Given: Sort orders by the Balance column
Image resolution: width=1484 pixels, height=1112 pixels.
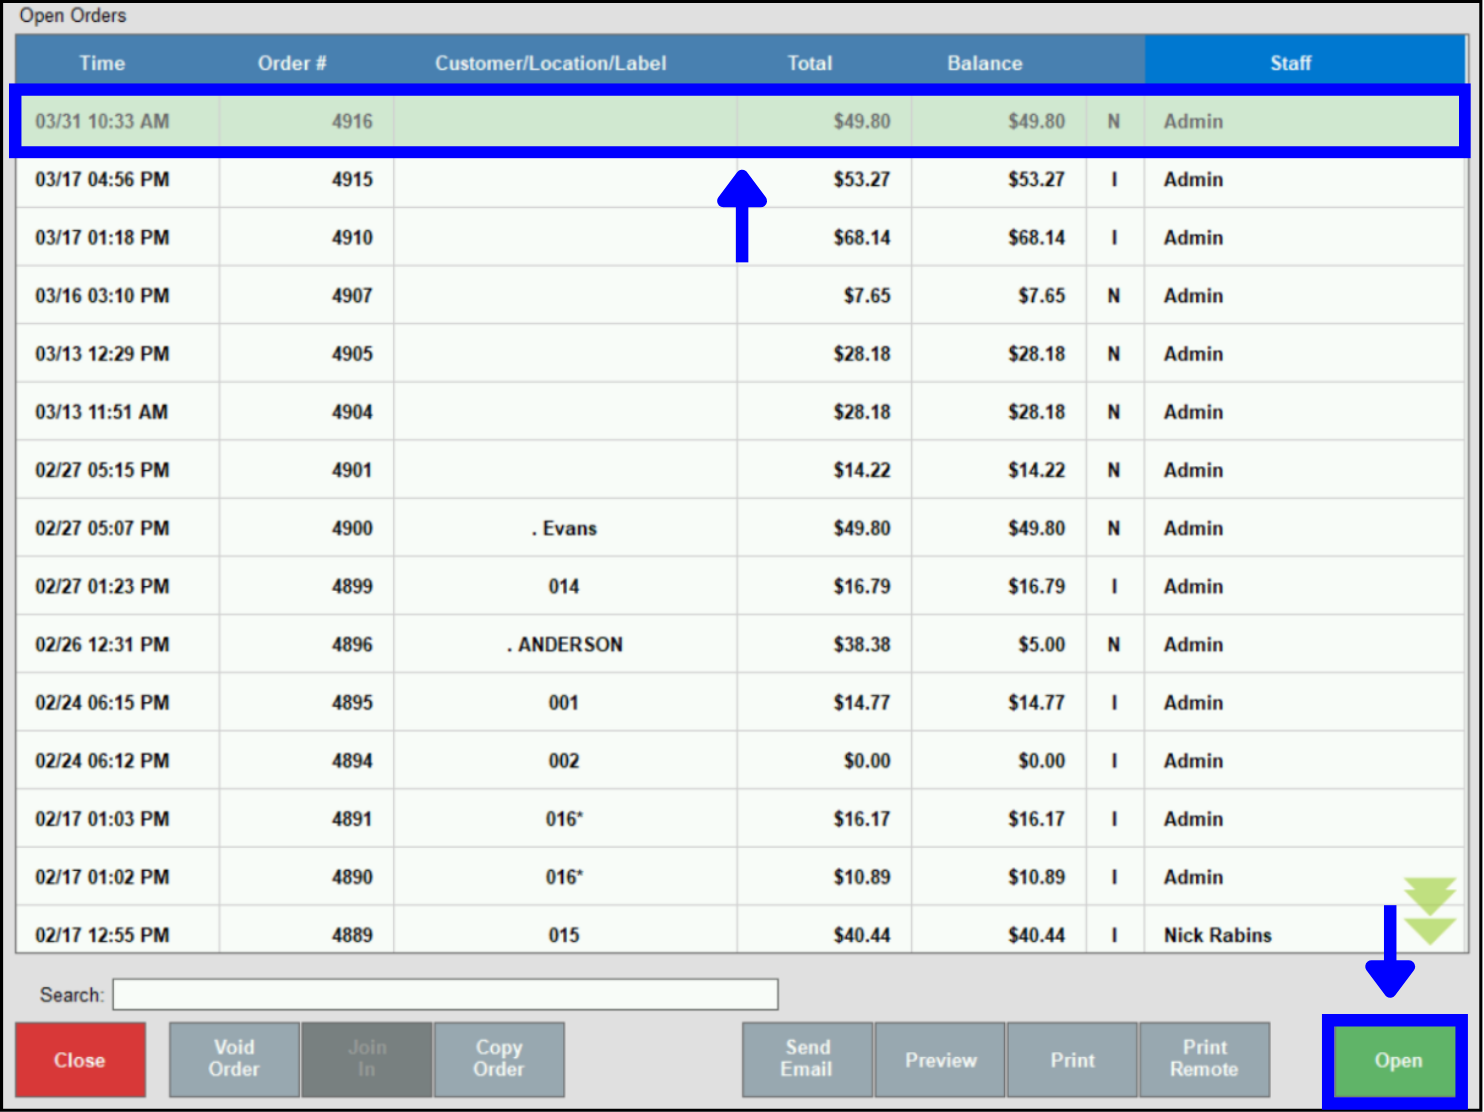Looking at the screenshot, I should (x=984, y=62).
